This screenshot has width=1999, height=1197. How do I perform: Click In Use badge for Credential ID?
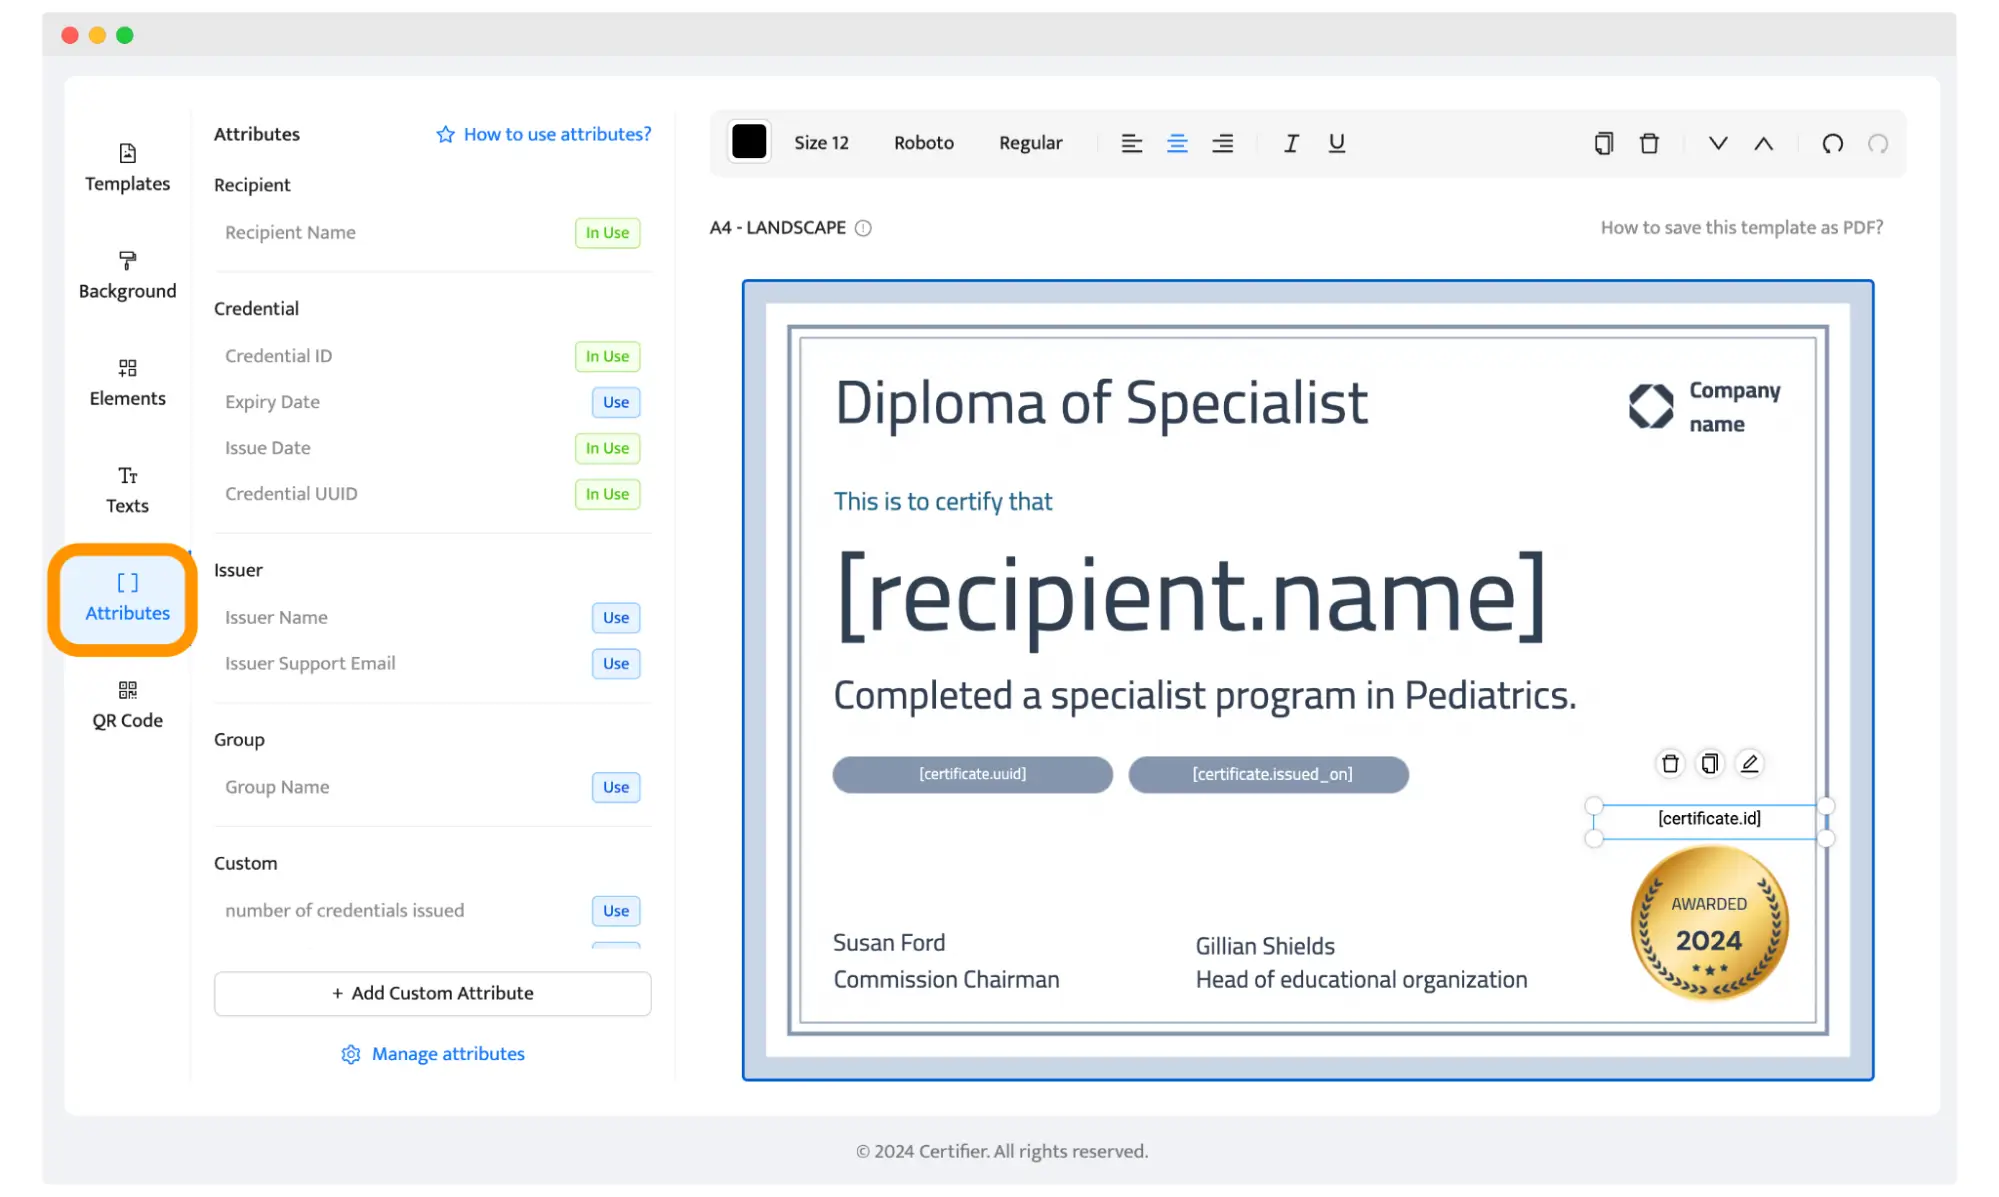pyautogui.click(x=607, y=356)
